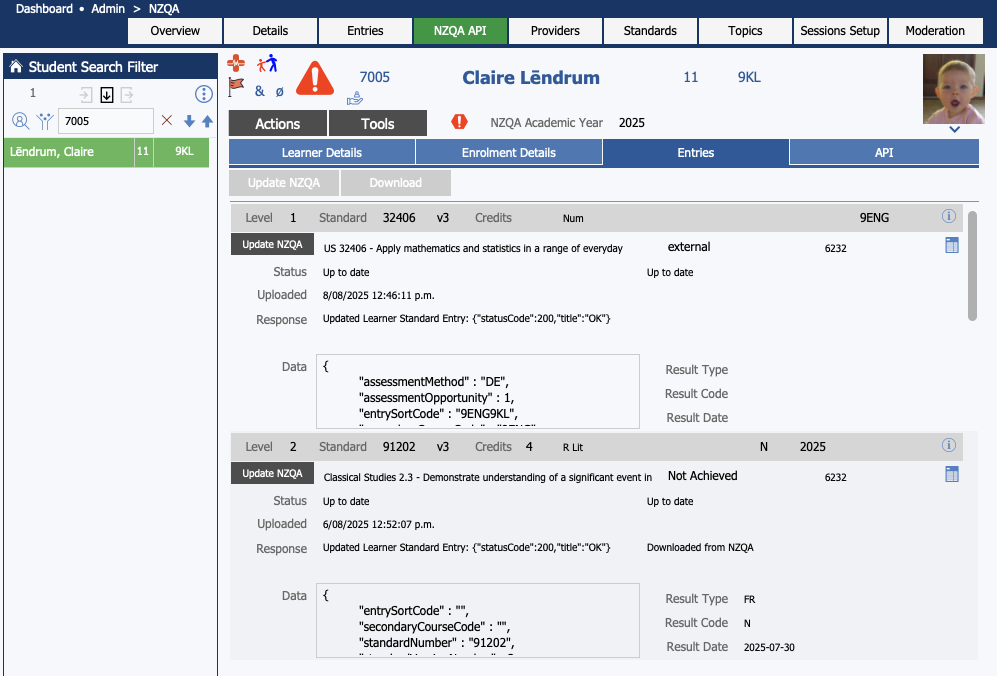Click the student lookup magnifier icon

pos(20,121)
